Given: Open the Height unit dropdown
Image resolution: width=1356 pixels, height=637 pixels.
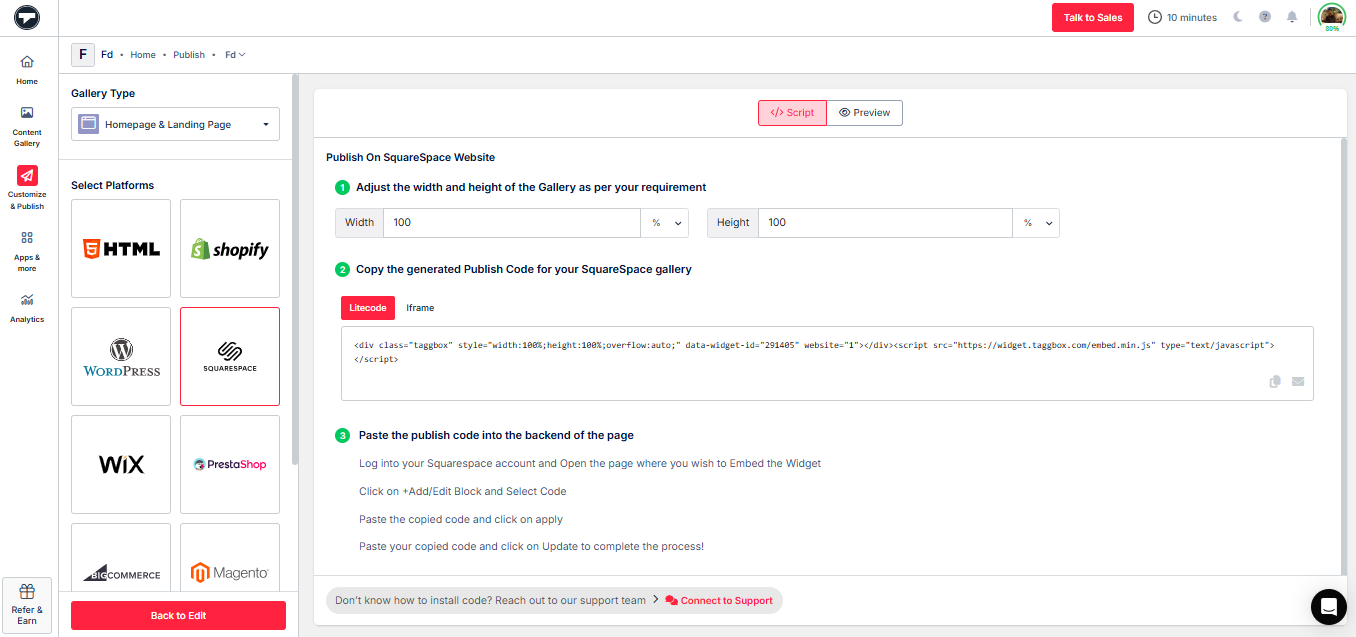Looking at the screenshot, I should [1036, 223].
